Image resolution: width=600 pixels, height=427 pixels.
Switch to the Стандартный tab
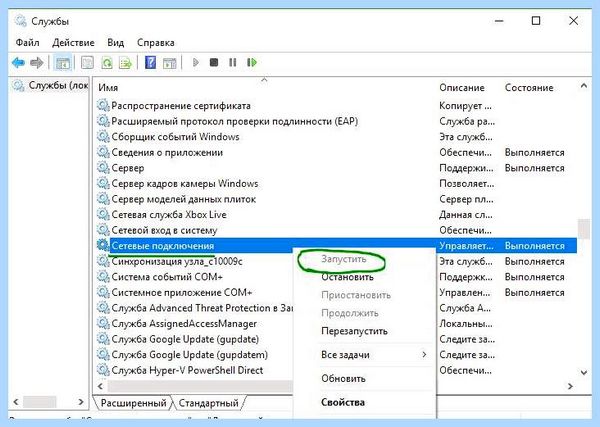(x=208, y=403)
